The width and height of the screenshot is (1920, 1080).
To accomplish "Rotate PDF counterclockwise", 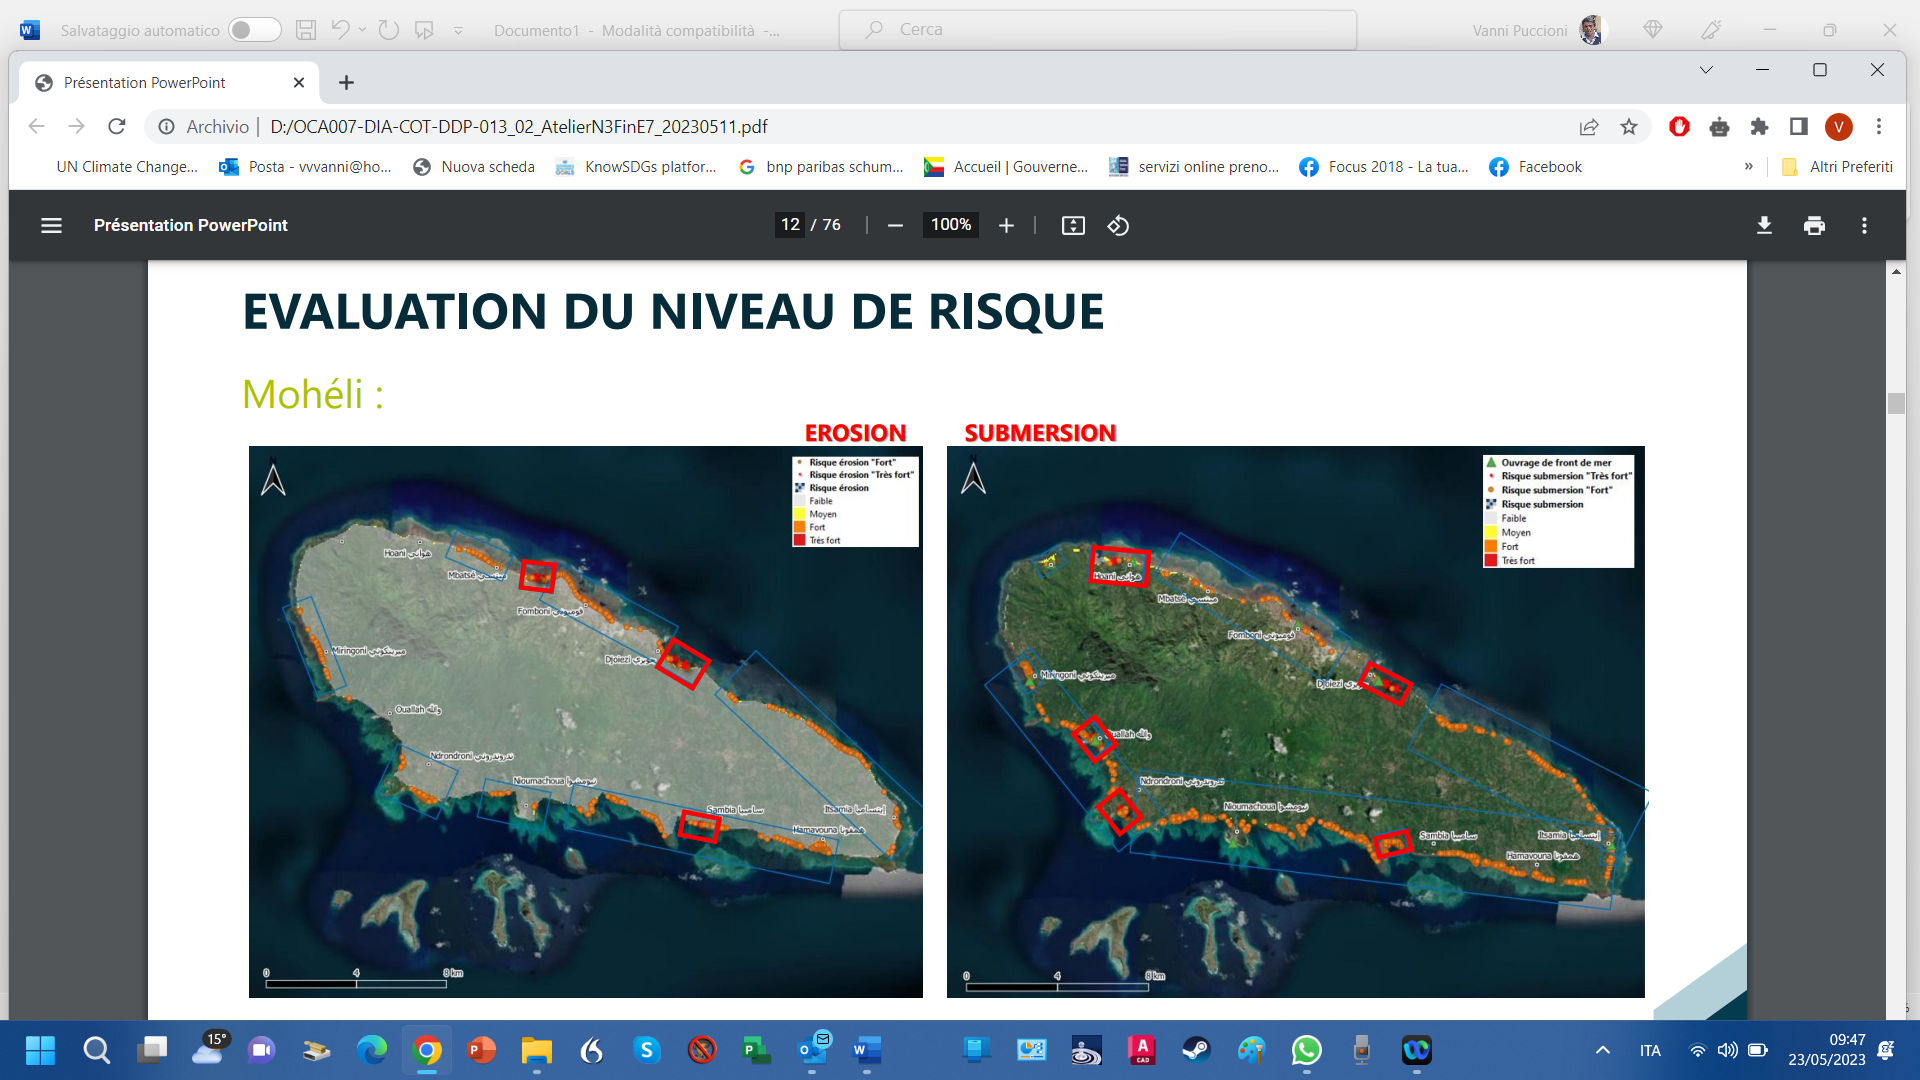I will tap(1118, 226).
